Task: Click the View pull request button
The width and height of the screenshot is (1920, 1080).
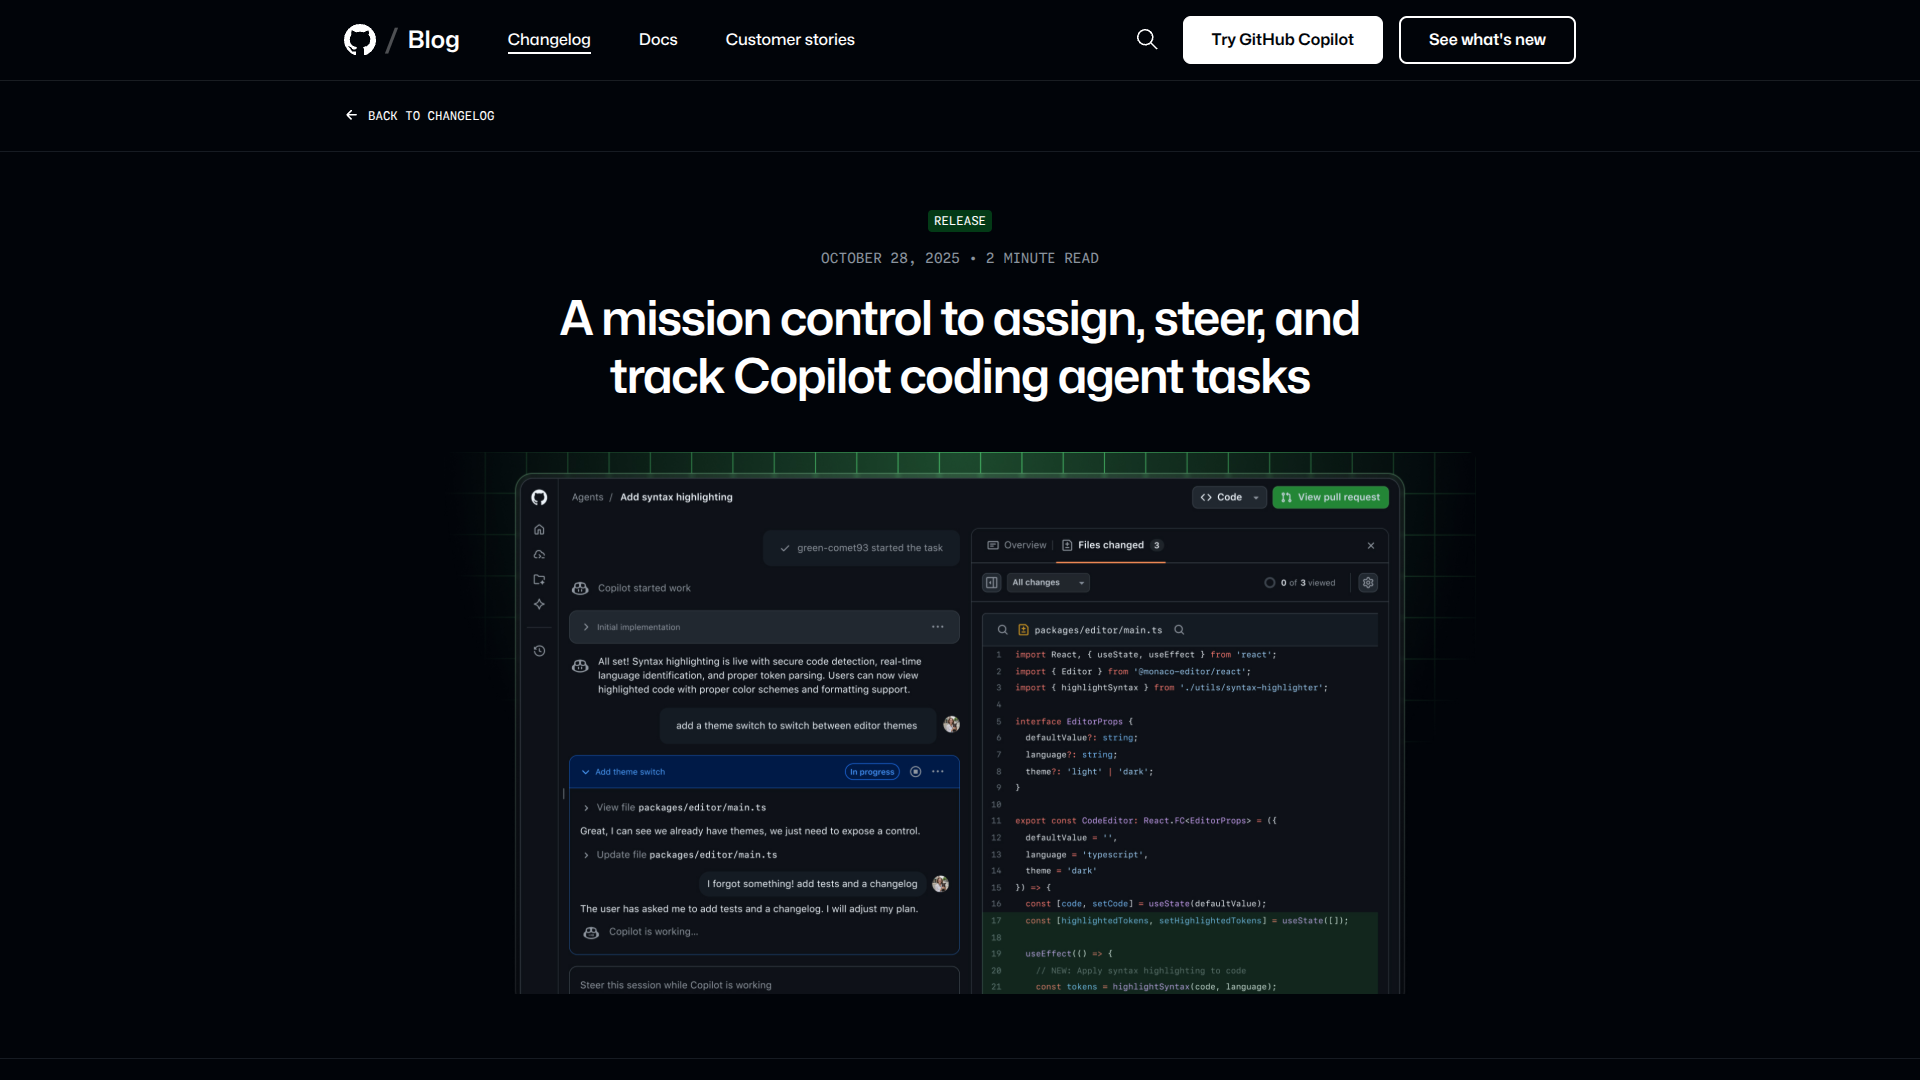Action: coord(1330,497)
